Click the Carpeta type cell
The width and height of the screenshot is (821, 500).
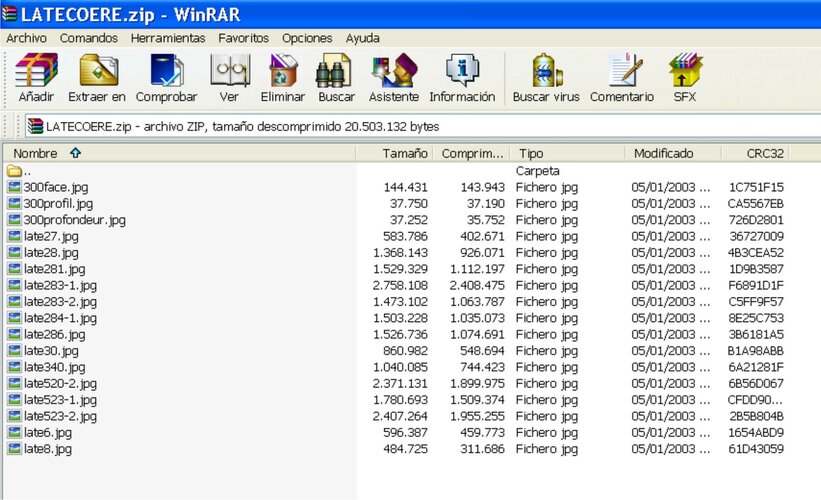tap(538, 171)
